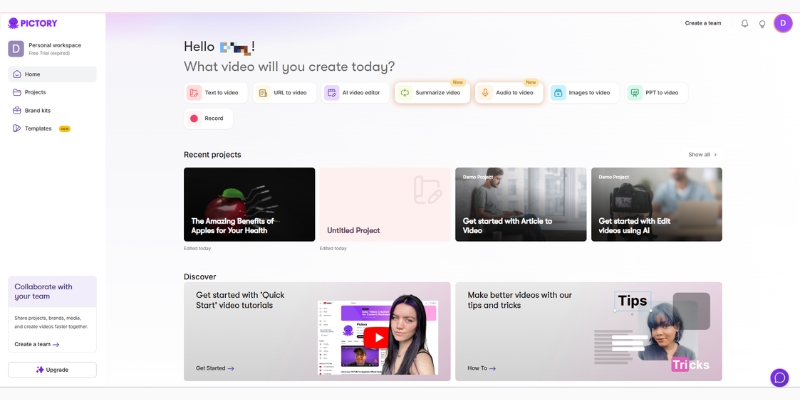800x400 pixels.
Task: Click the New badge on Summarize video
Action: 458,82
